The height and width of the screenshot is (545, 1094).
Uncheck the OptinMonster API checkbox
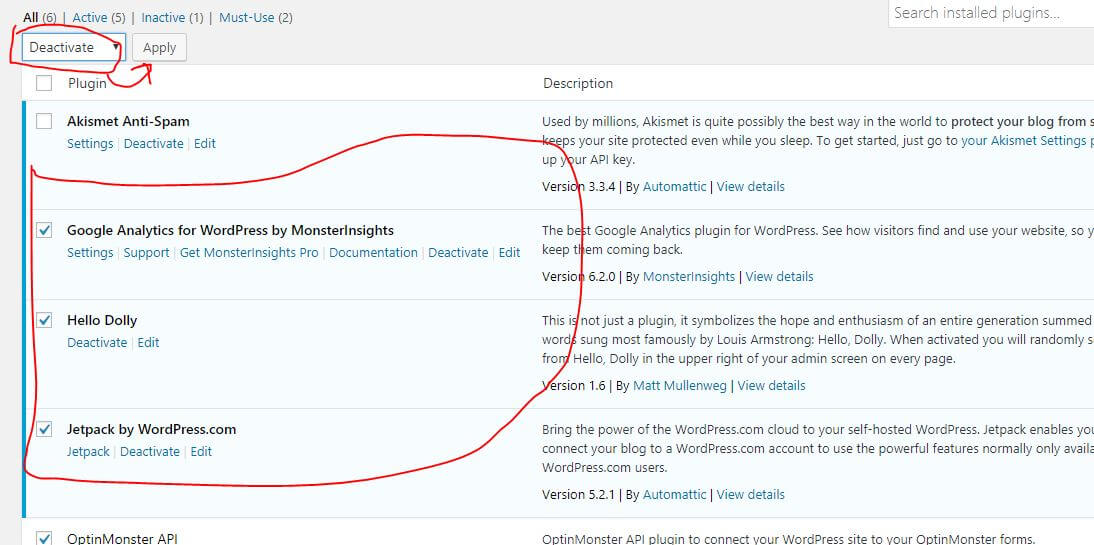coord(44,538)
